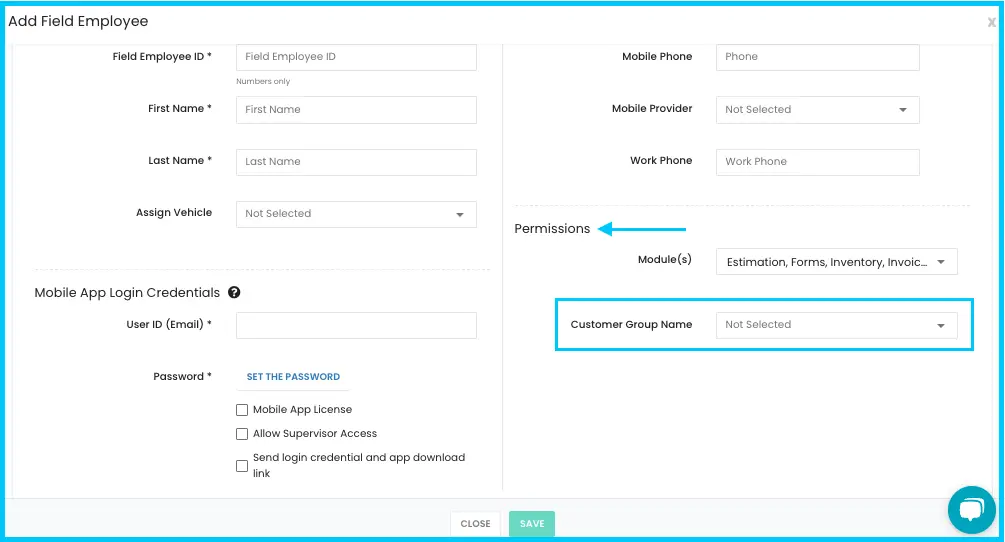Open the help icon beside Mobile App Login Credentials
Screen dimensions: 1005x542
(234, 292)
